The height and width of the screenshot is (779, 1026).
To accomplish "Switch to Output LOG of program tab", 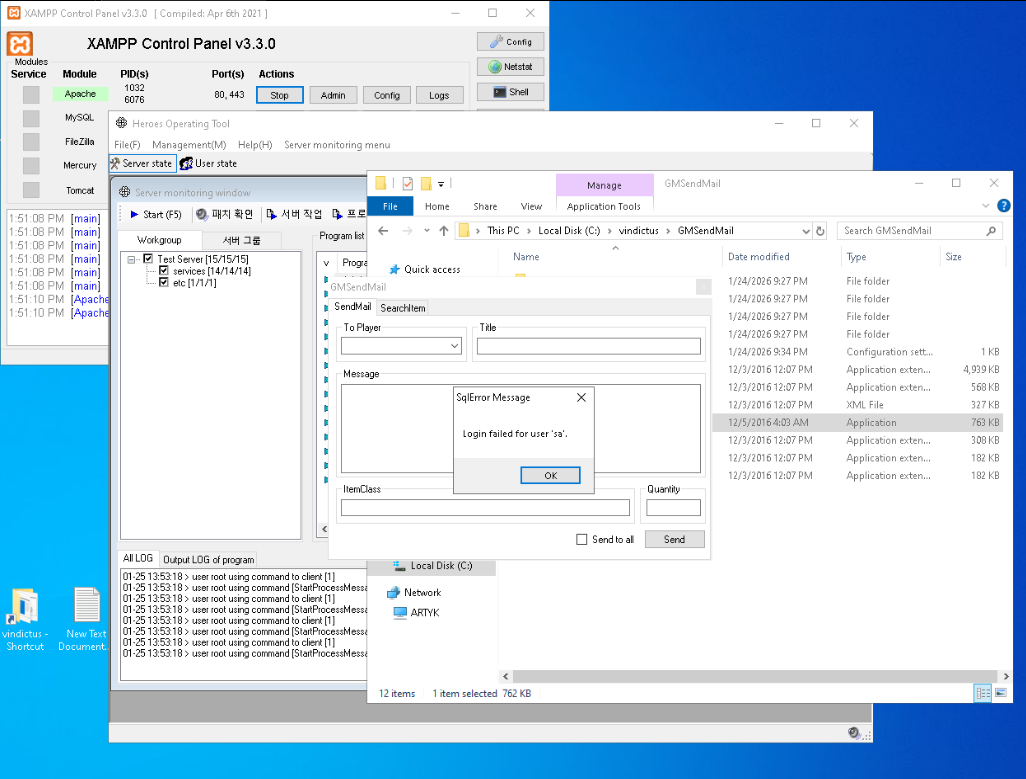I will tap(209, 560).
